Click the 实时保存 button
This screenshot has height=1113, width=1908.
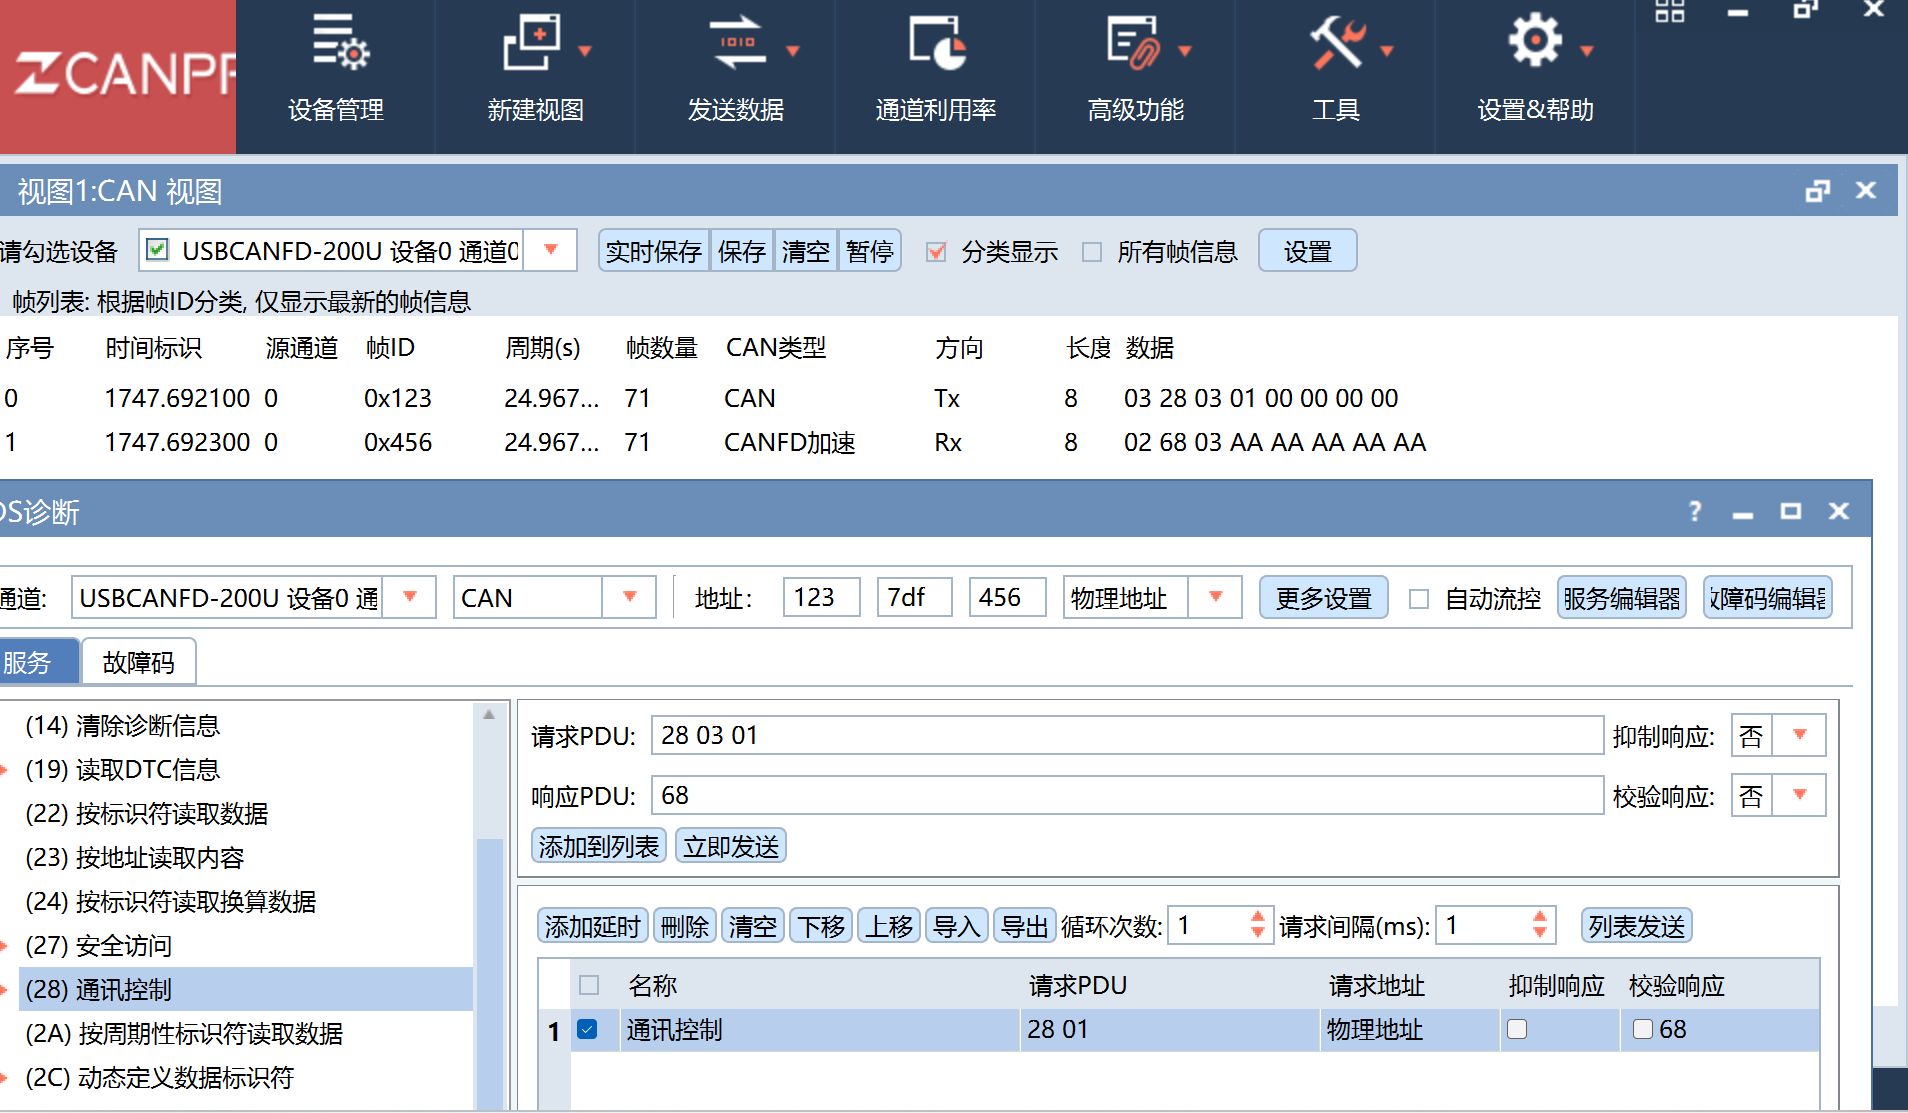[654, 250]
